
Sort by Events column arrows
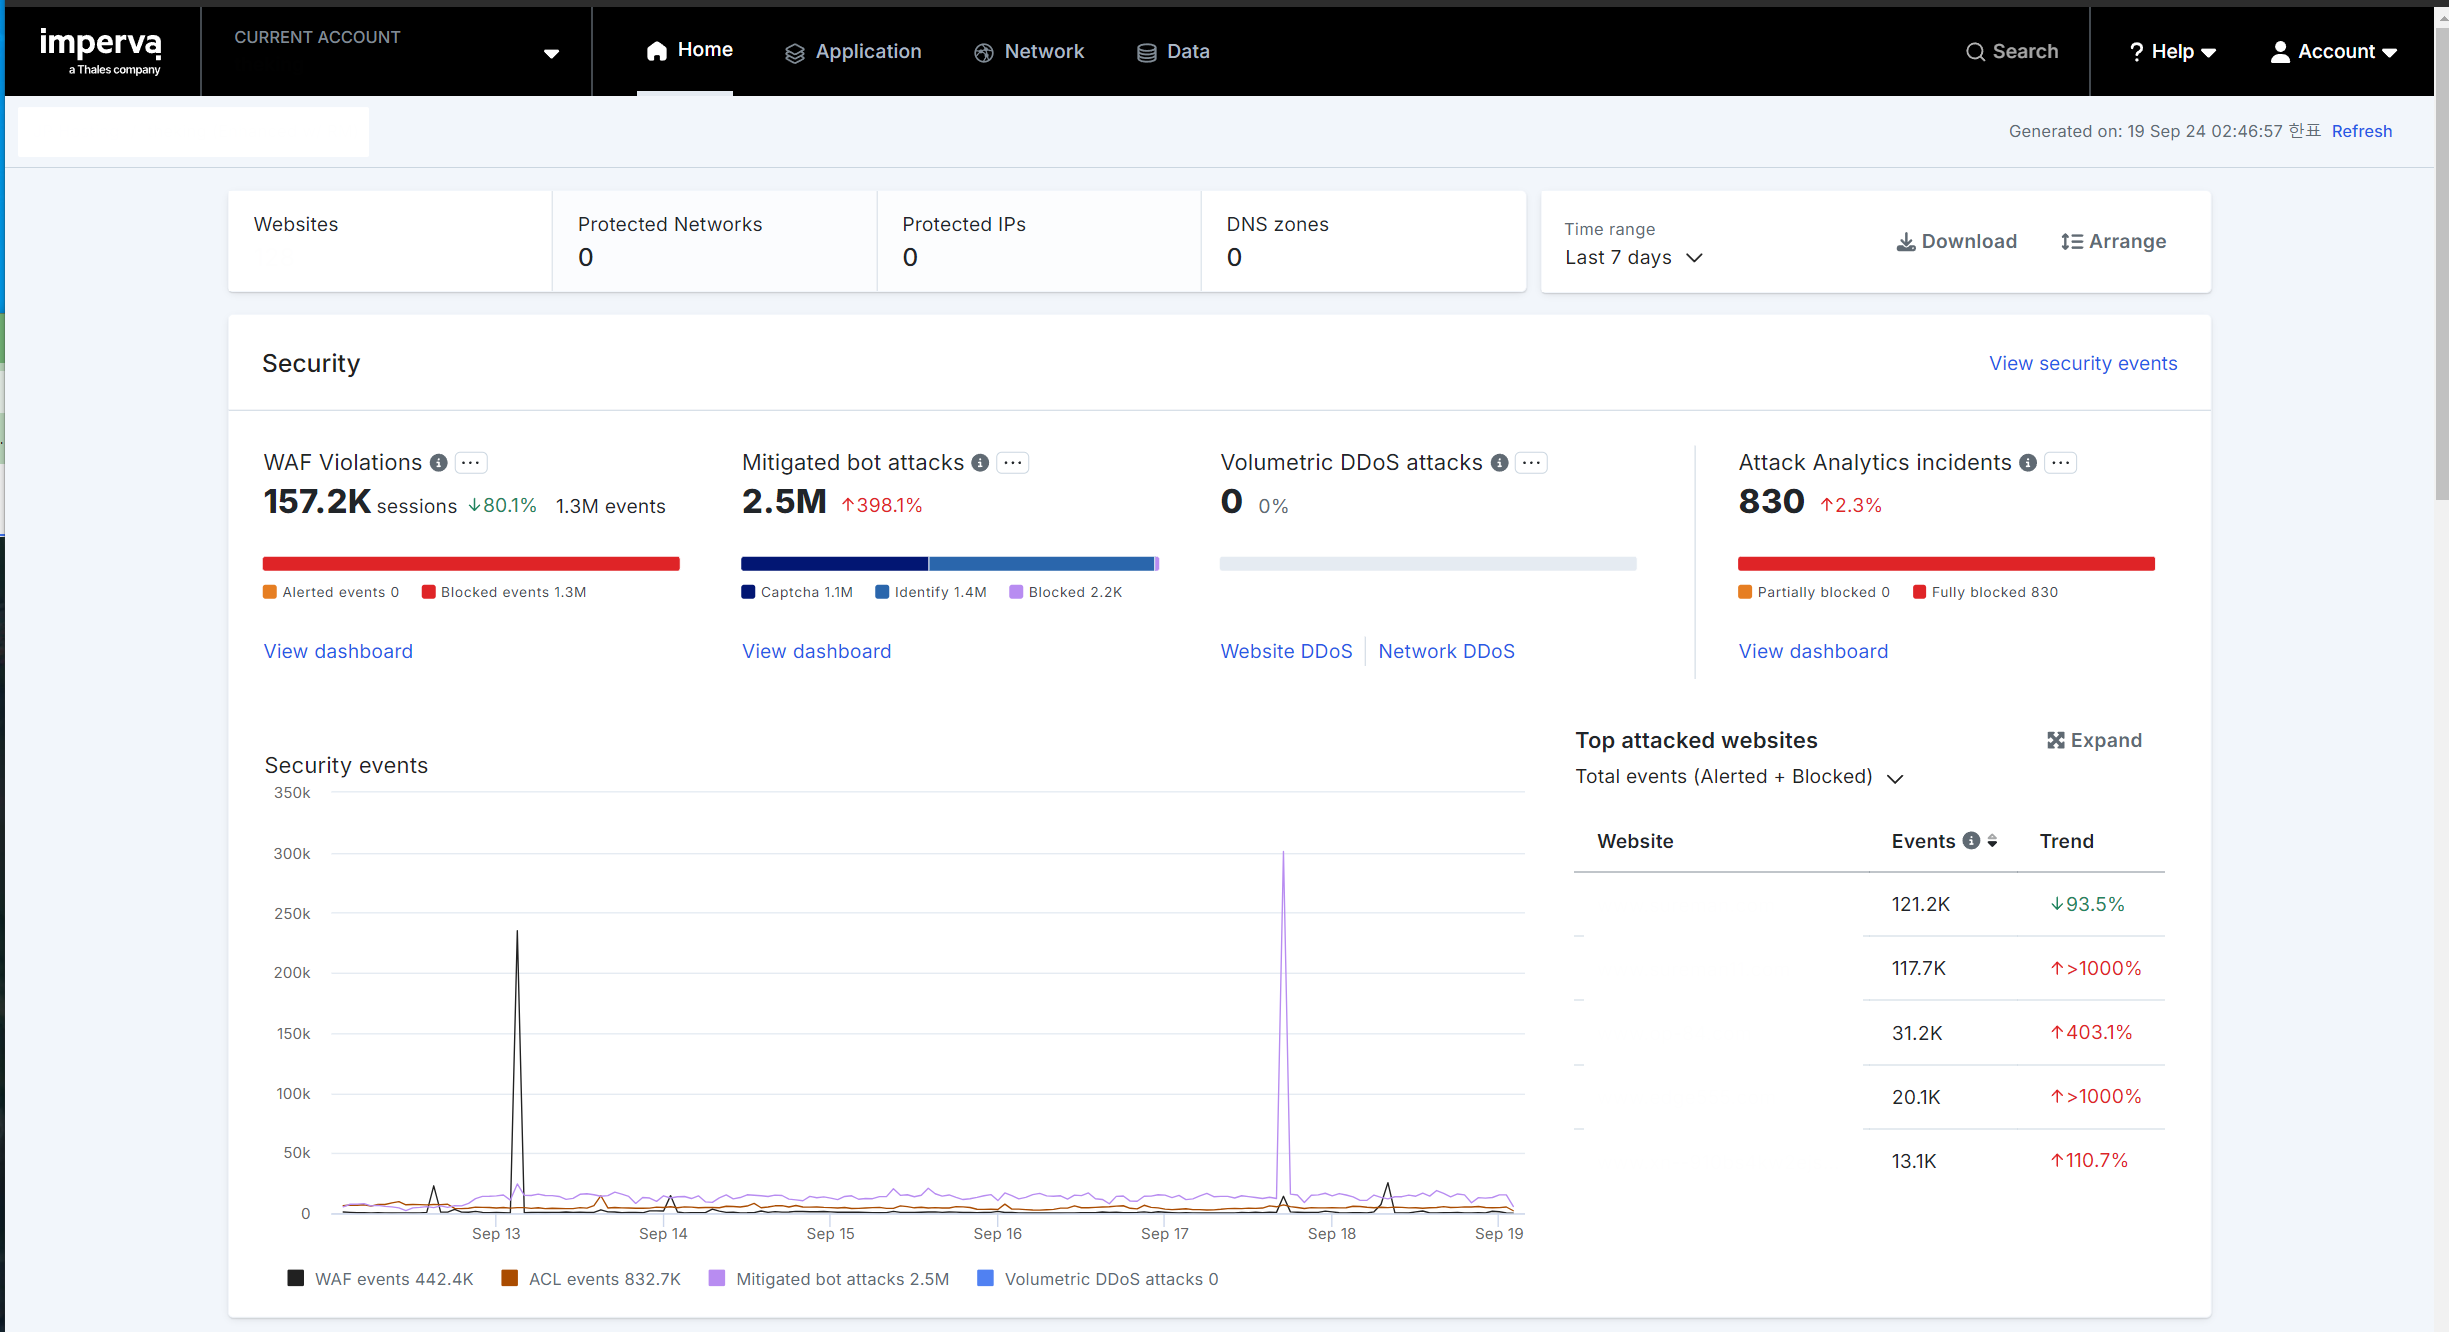click(1992, 841)
